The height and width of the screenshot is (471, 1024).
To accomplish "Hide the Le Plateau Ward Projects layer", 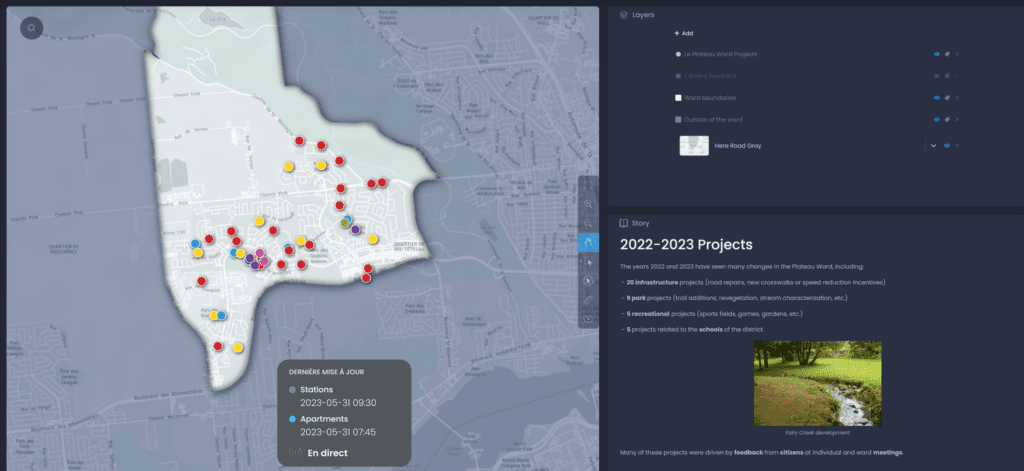I will pos(936,54).
